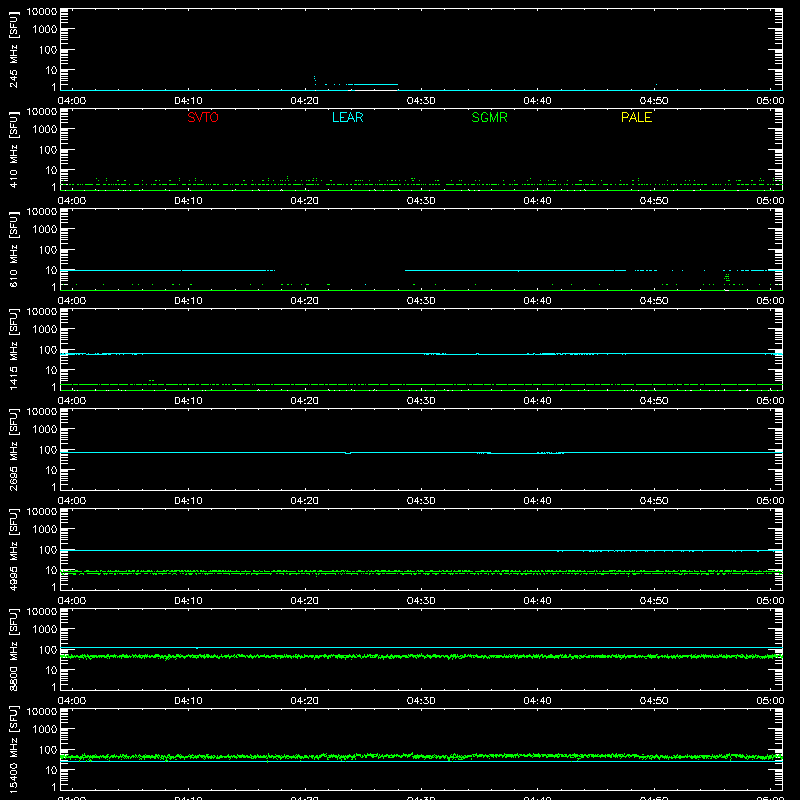The width and height of the screenshot is (800, 800).
Task: Select the 410 MHz [SFU] axis title
Action: (x=13, y=149)
